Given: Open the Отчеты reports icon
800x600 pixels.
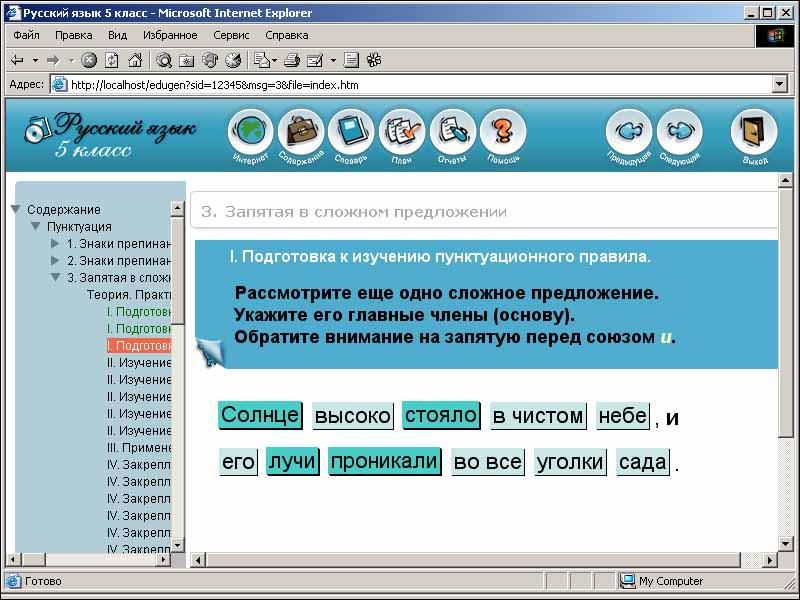Looking at the screenshot, I should pos(452,133).
